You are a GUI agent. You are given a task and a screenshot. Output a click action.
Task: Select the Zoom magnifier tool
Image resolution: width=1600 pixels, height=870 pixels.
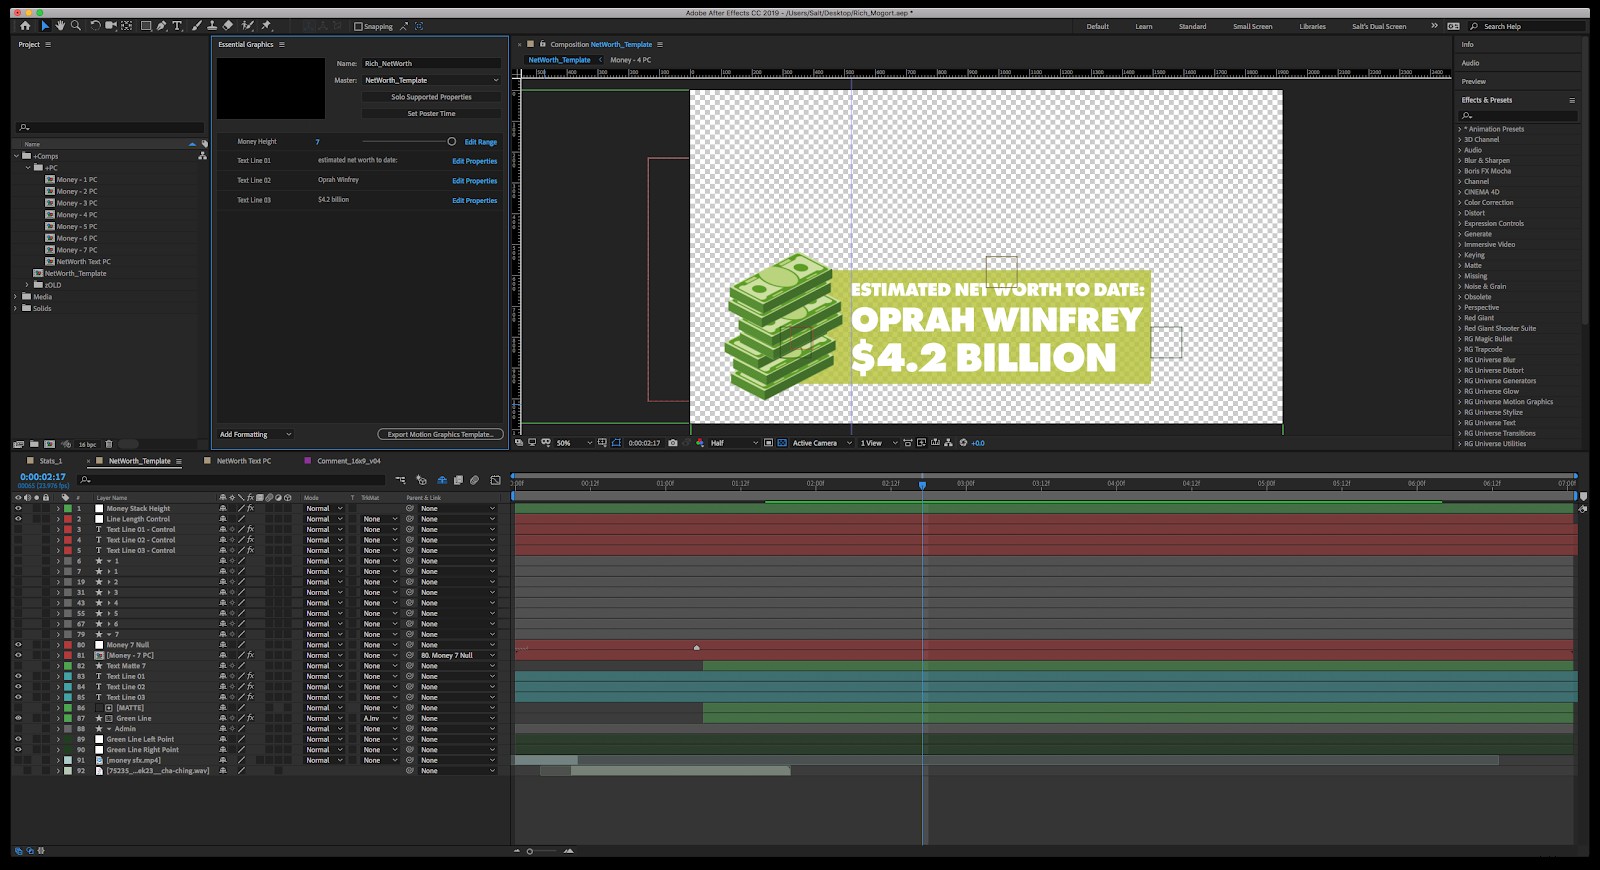point(76,26)
